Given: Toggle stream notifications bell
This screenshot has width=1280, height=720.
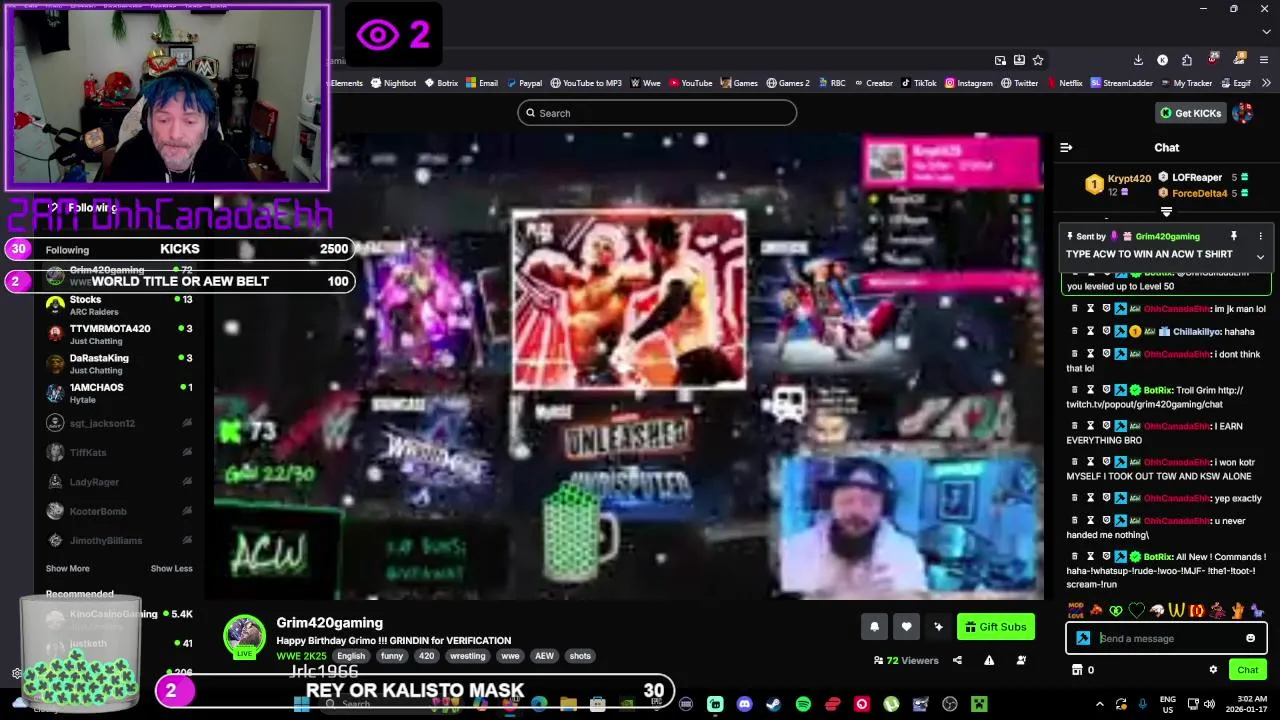Looking at the screenshot, I should pyautogui.click(x=874, y=627).
